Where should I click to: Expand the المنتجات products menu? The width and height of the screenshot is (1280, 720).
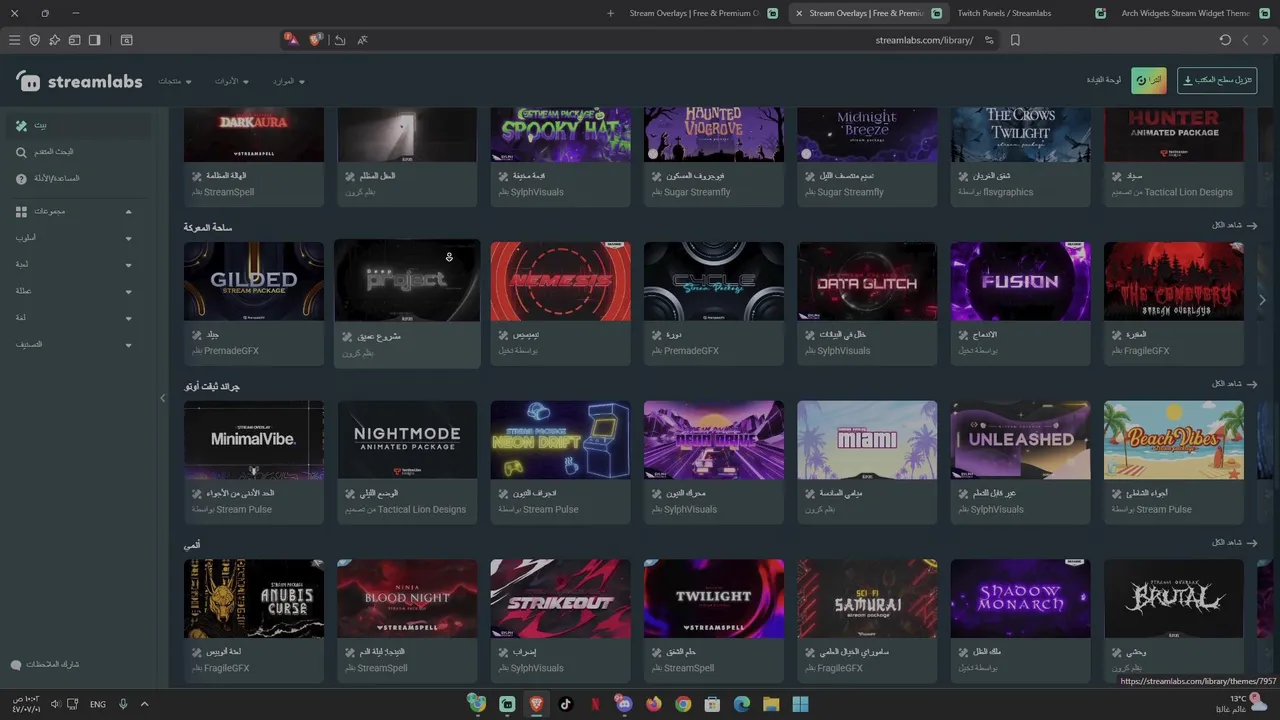coord(175,81)
